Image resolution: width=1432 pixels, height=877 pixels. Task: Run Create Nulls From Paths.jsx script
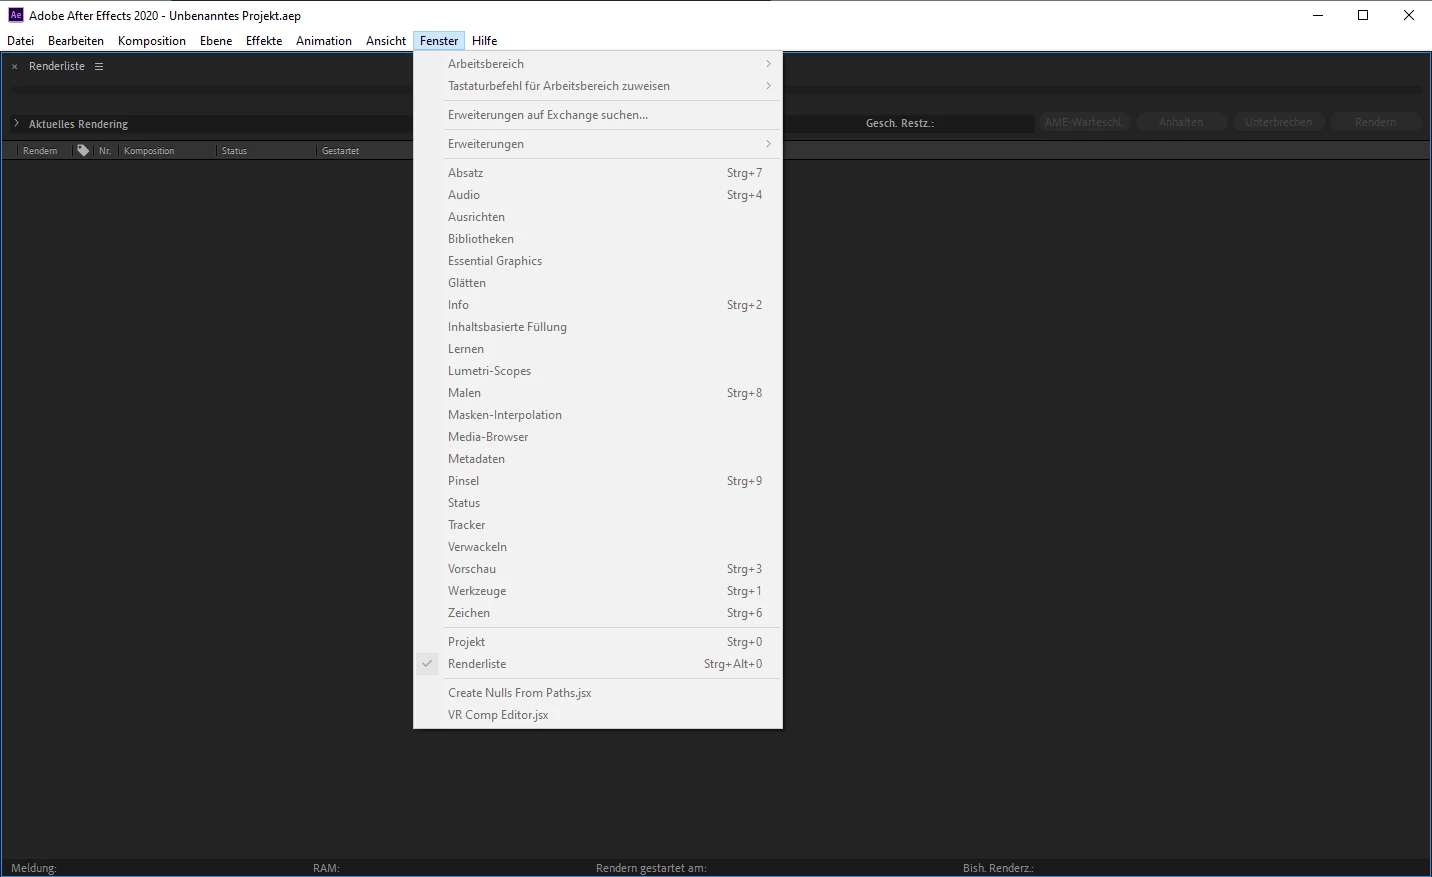(x=598, y=693)
